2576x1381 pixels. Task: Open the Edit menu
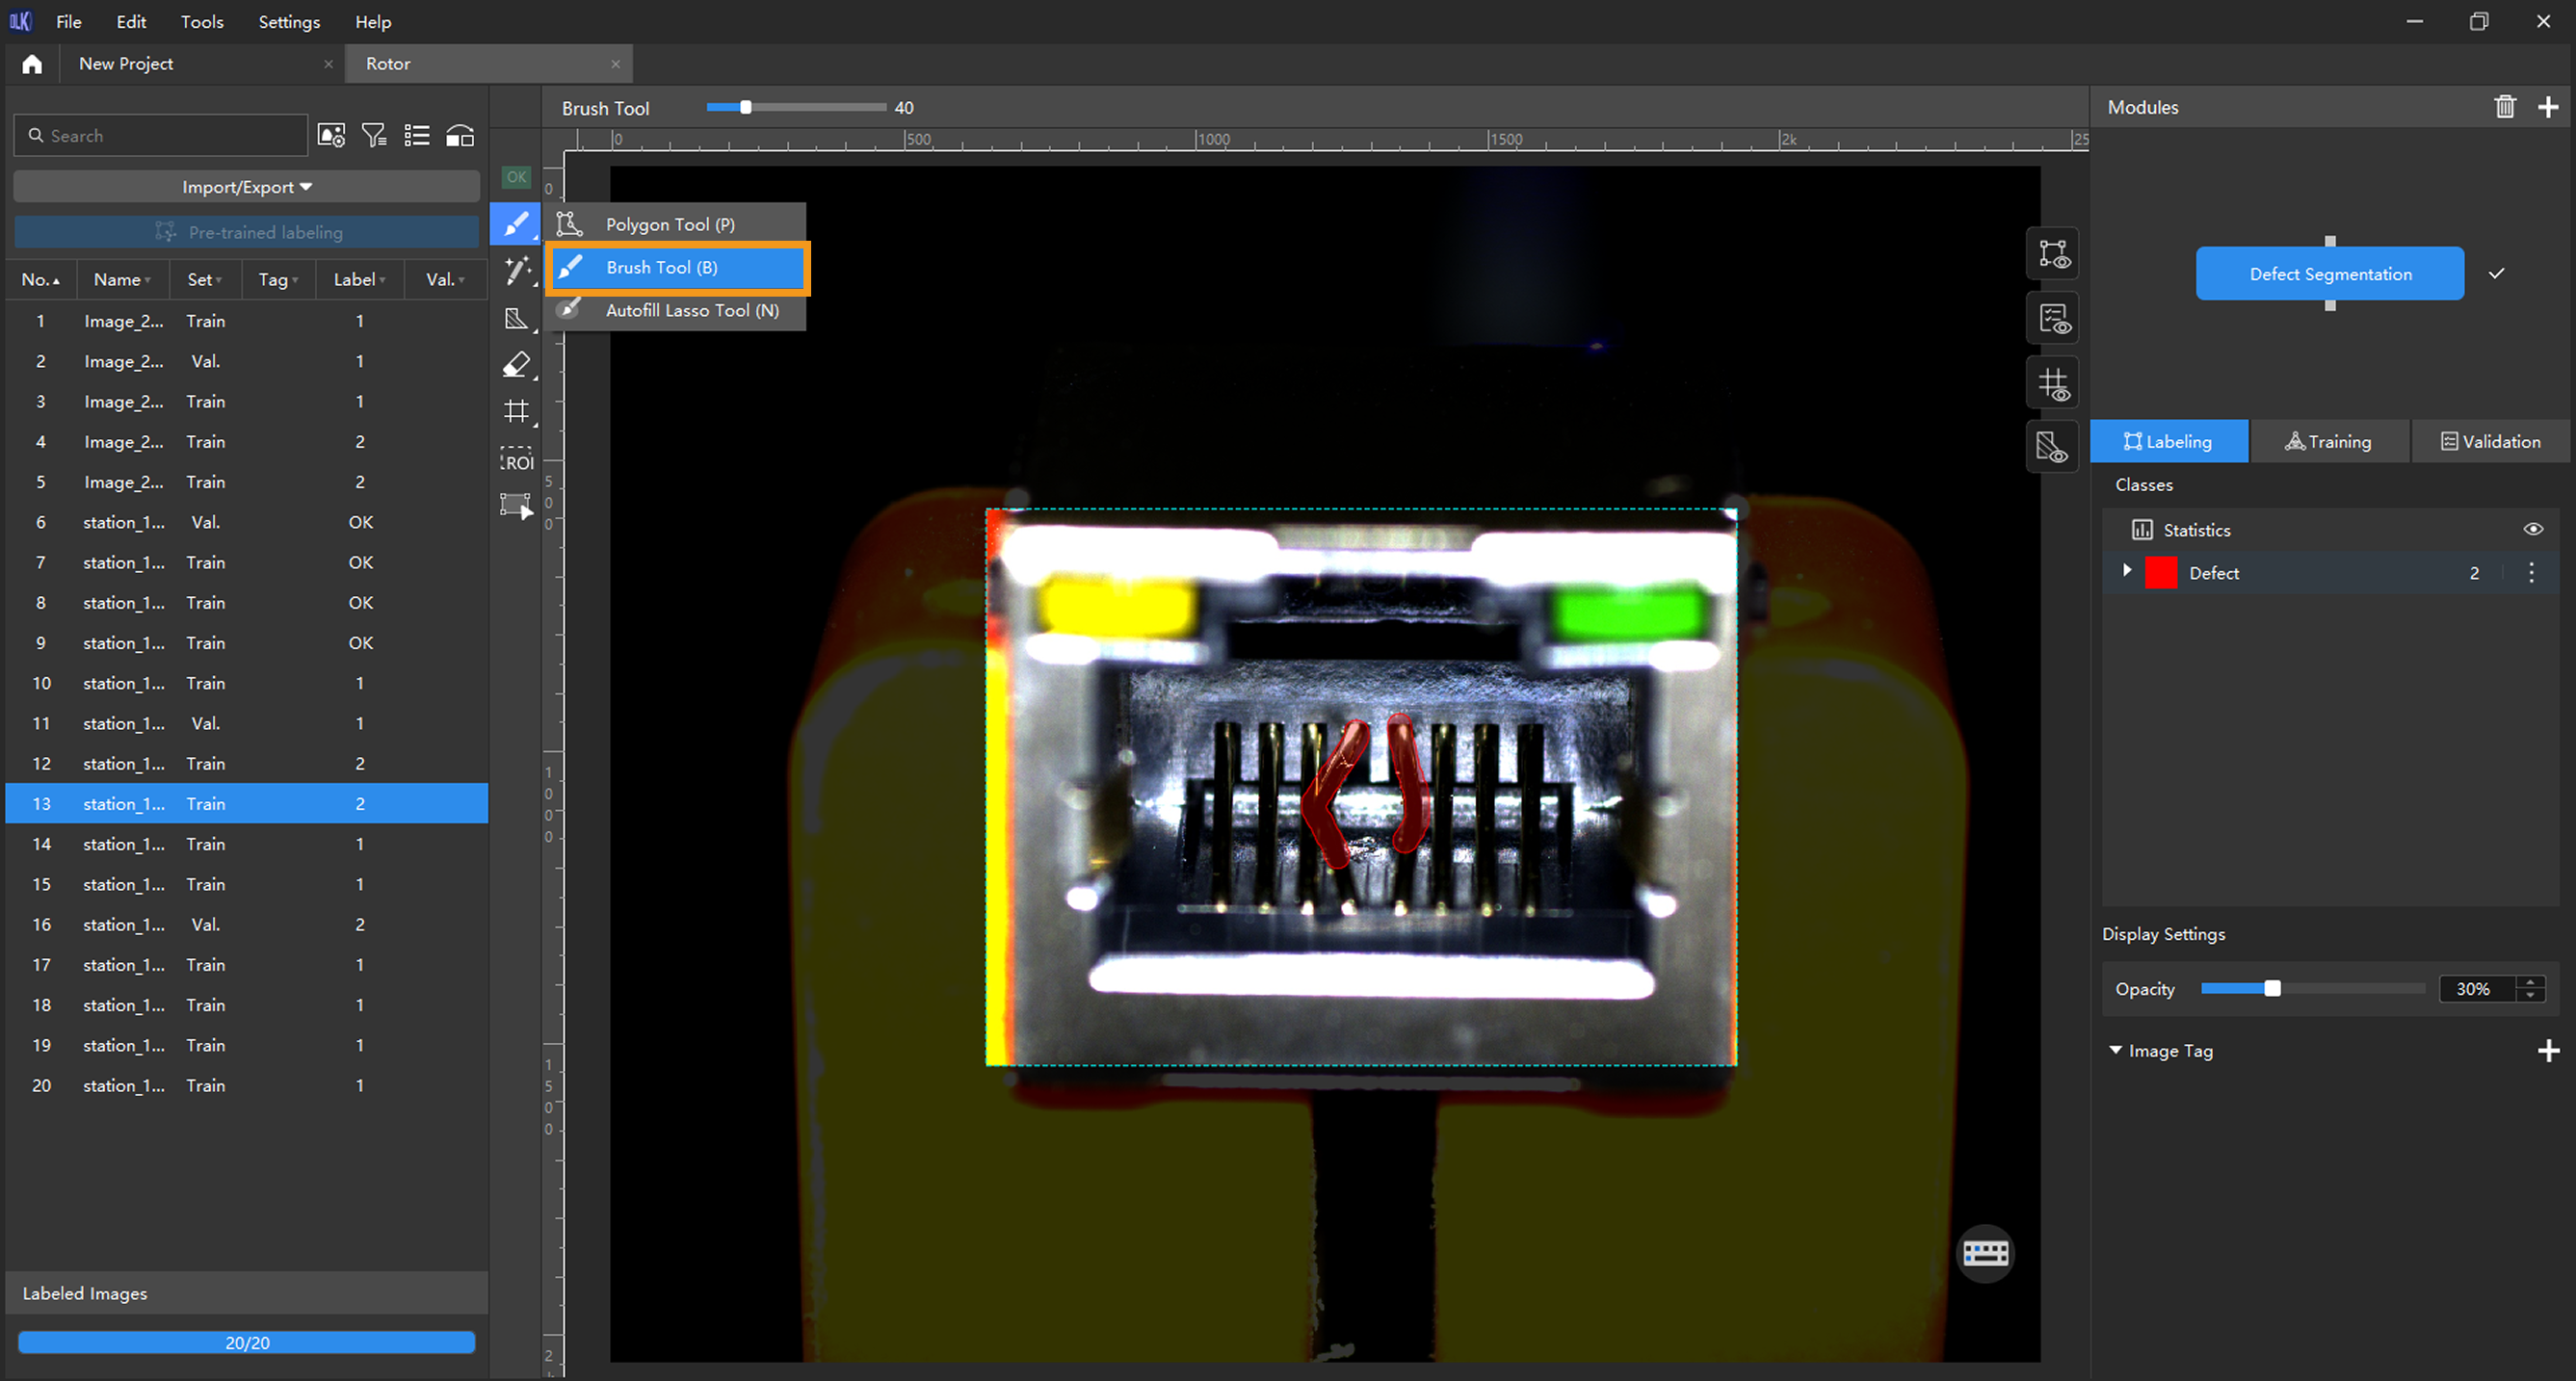(x=131, y=21)
